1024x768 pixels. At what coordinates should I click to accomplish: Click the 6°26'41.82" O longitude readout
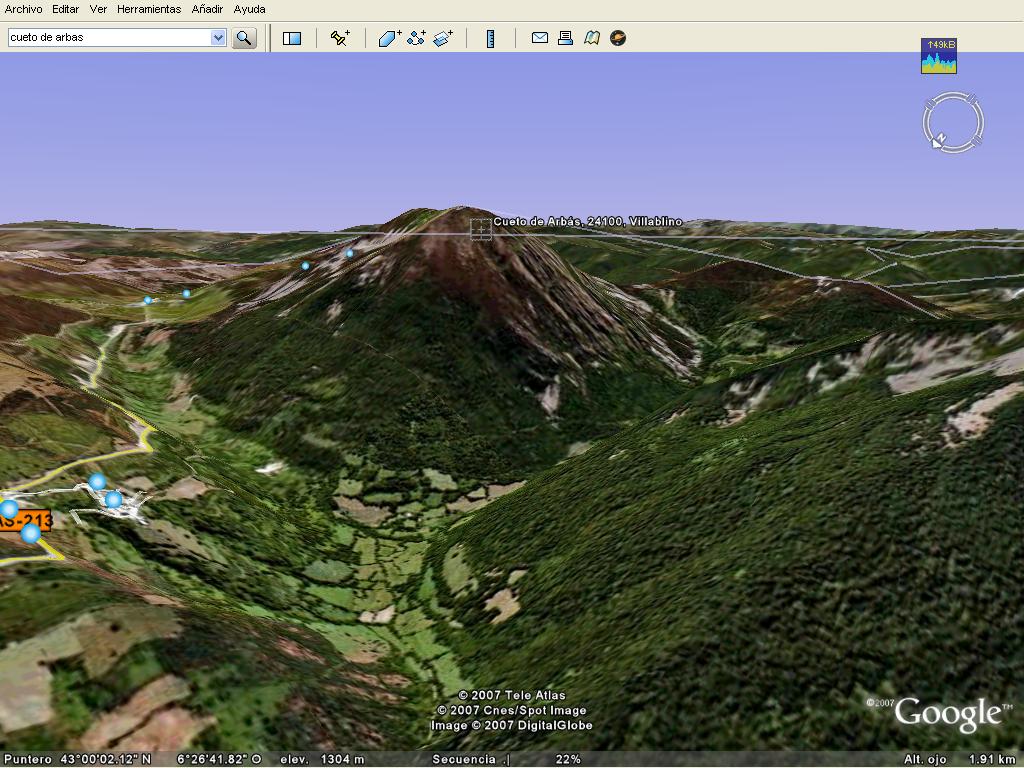(x=219, y=759)
